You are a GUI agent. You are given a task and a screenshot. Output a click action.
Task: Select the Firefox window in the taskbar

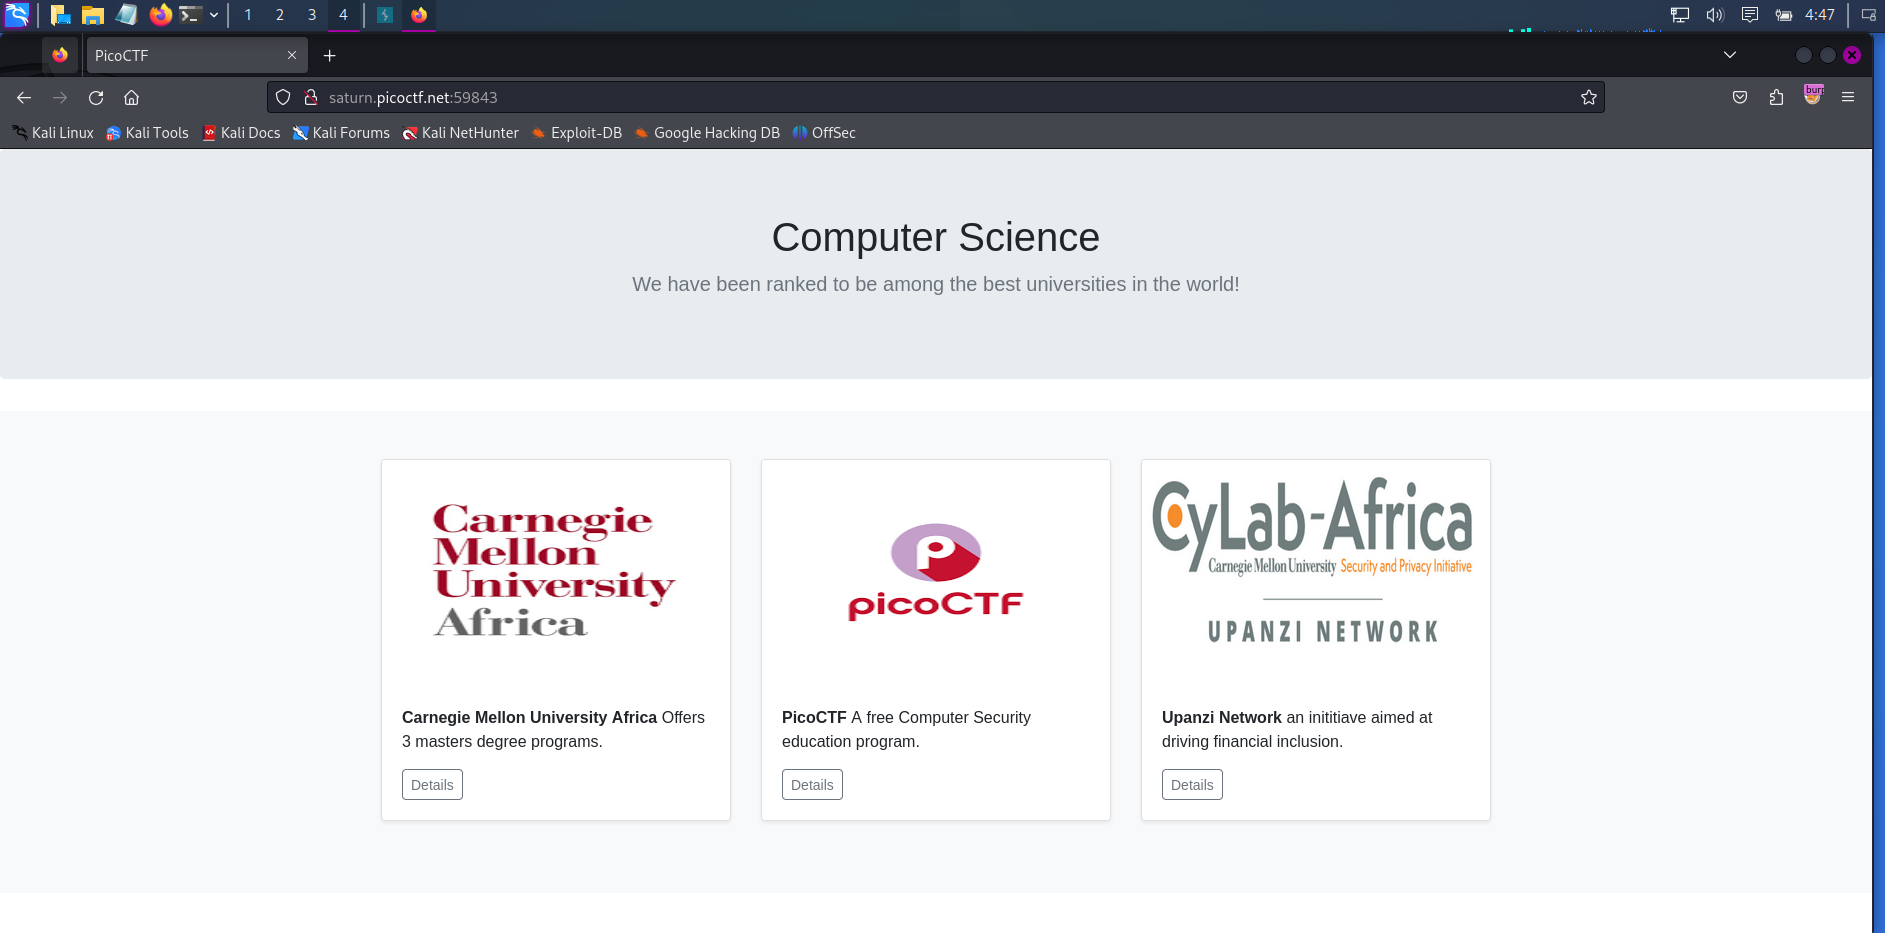[419, 15]
